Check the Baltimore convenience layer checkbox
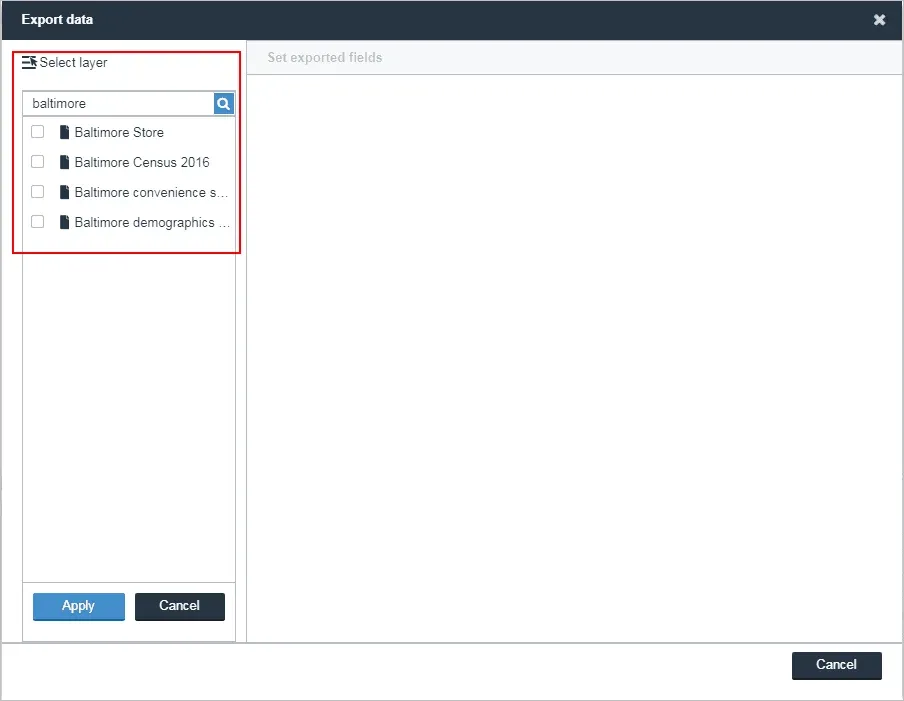Viewport: 904px width, 701px height. (x=37, y=191)
